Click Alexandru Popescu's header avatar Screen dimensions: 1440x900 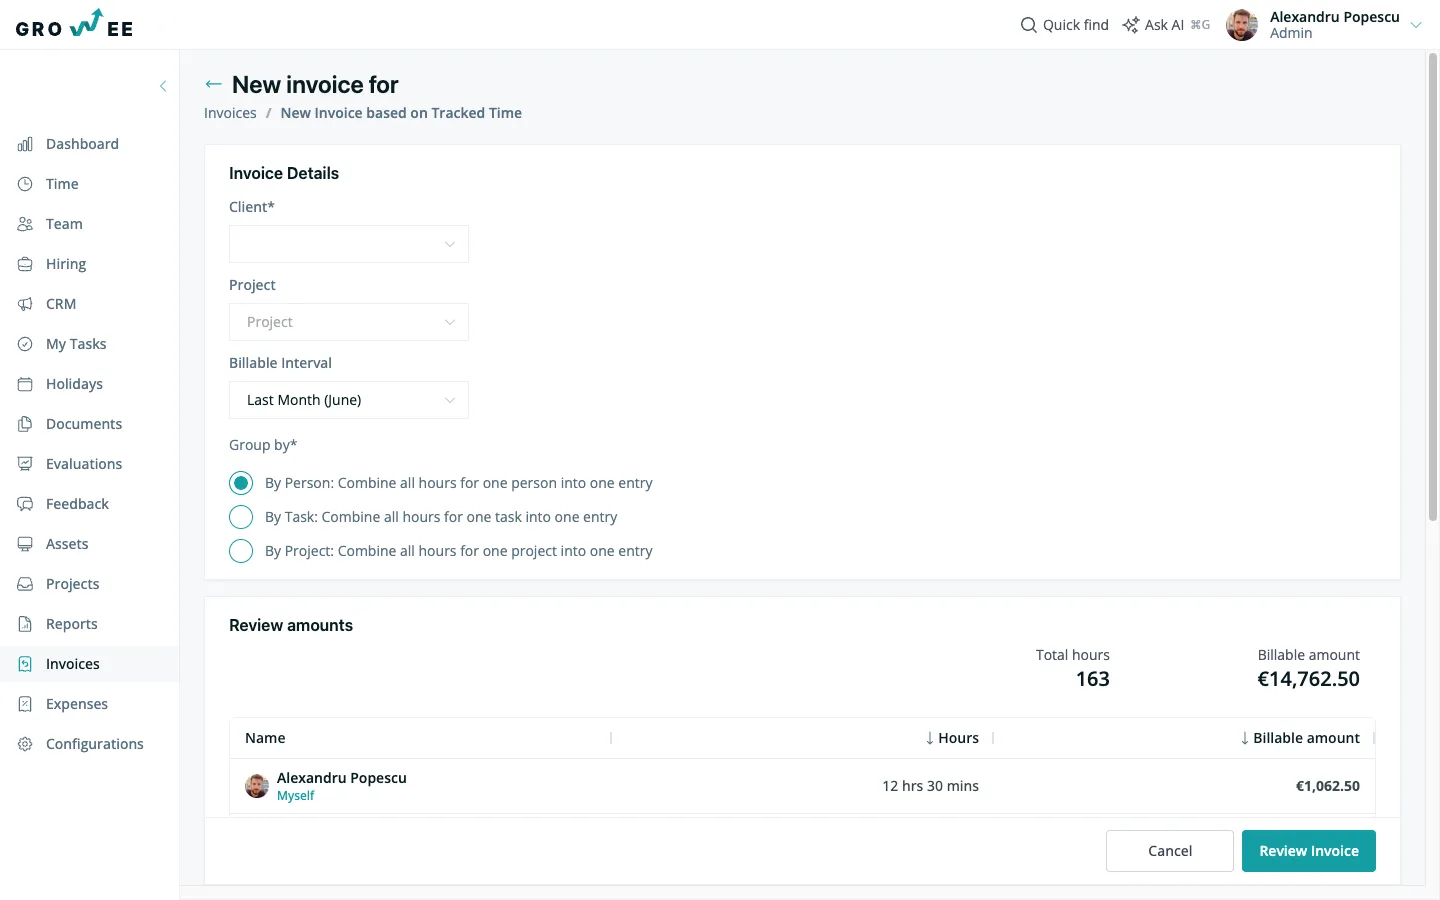click(1242, 25)
